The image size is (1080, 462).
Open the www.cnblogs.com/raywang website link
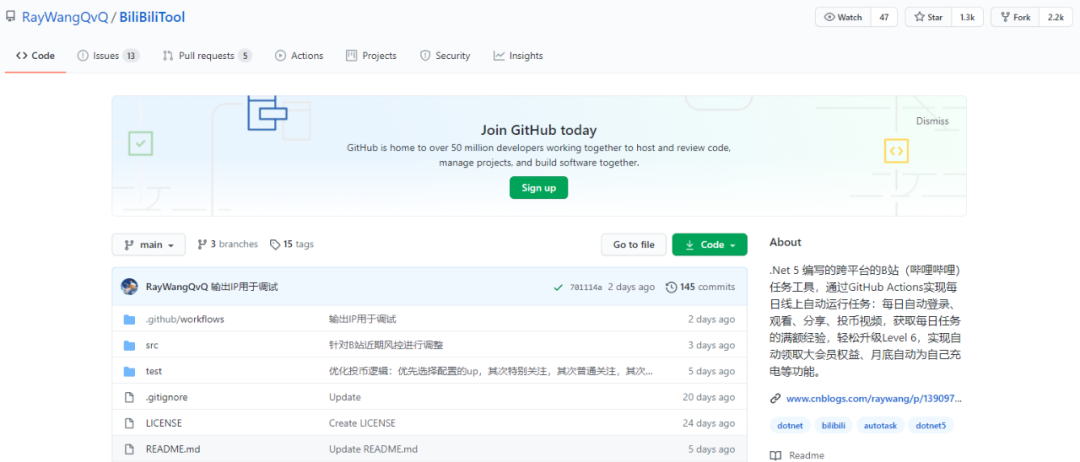tap(873, 398)
